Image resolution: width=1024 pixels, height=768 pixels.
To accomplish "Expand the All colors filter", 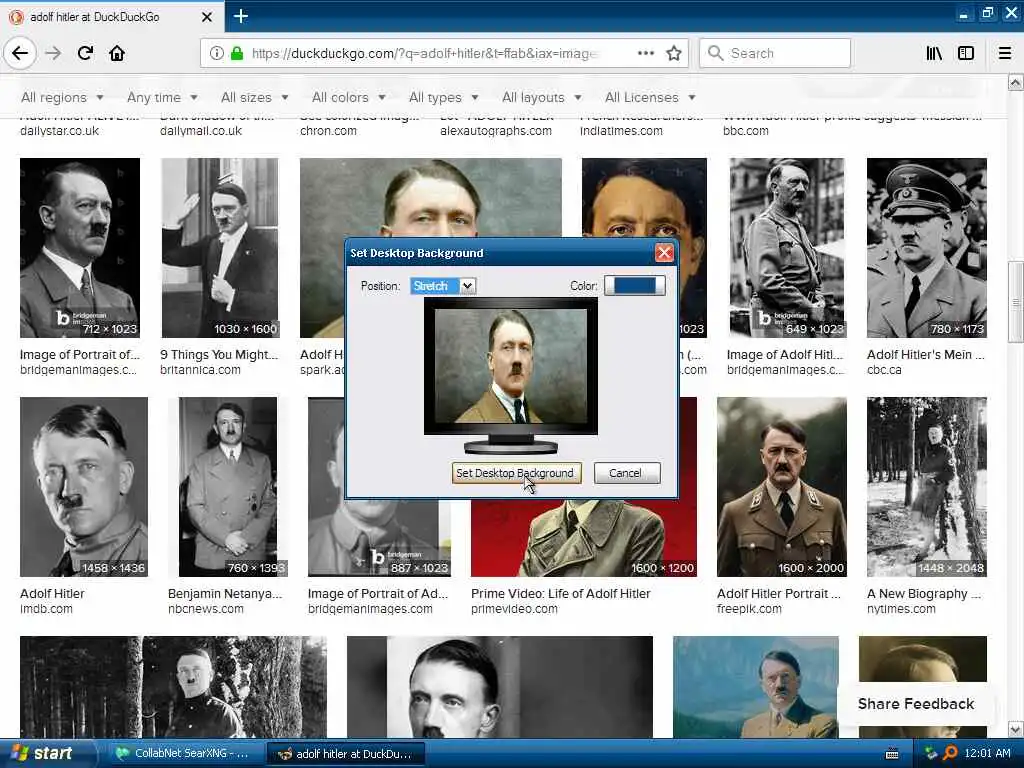I will point(349,97).
